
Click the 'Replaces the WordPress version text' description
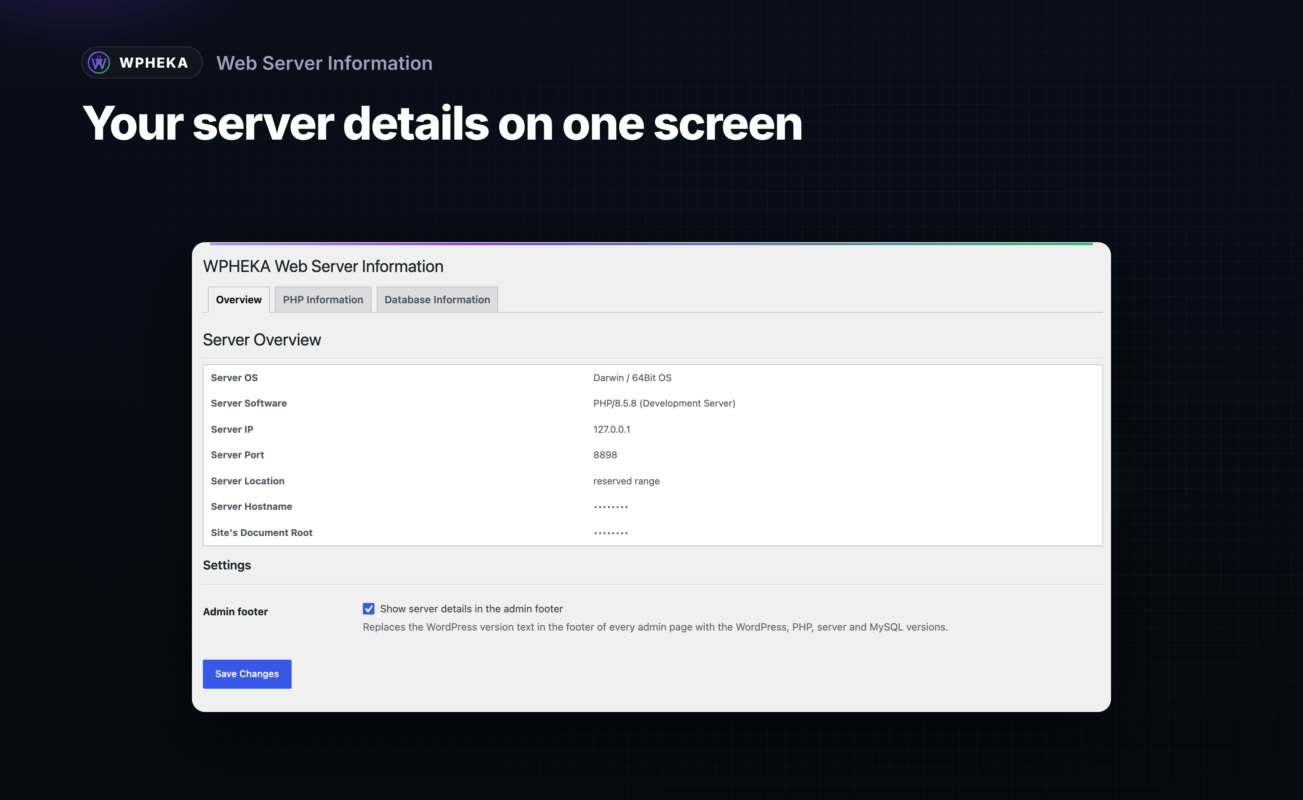pyautogui.click(x=655, y=628)
